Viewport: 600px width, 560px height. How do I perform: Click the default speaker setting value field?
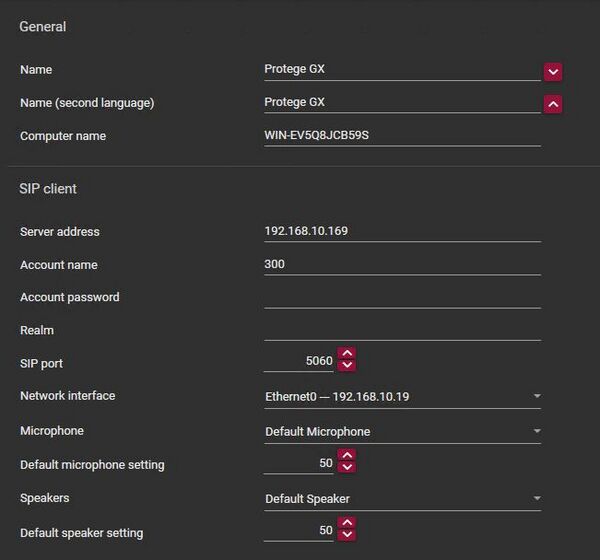[300, 530]
